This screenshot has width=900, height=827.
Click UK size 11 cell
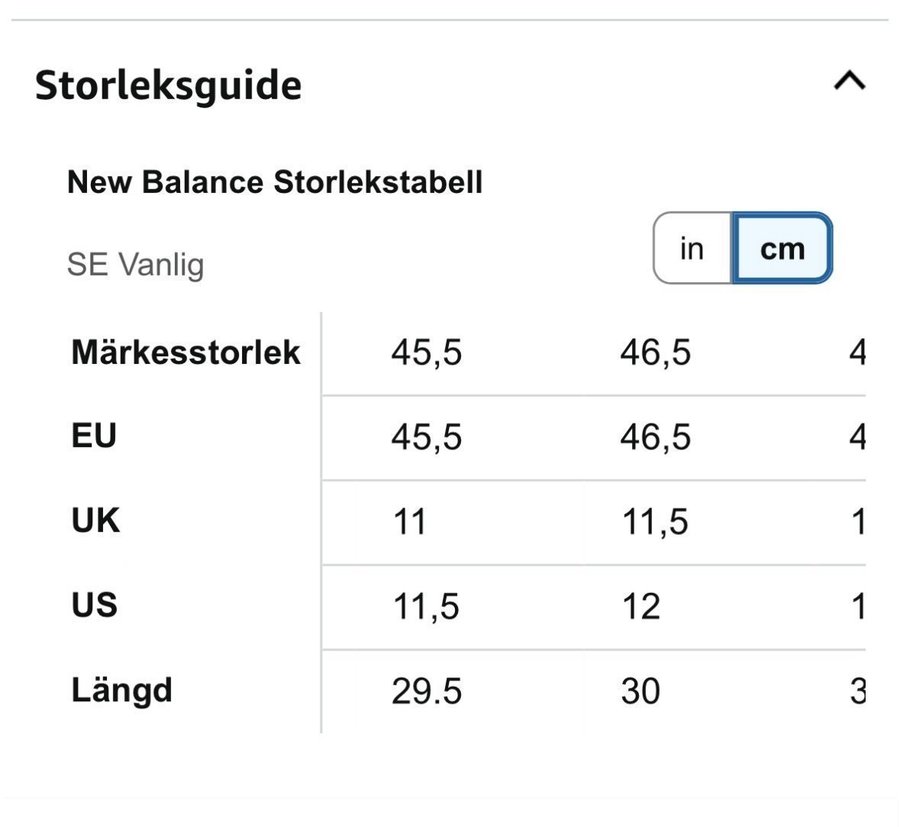410,522
